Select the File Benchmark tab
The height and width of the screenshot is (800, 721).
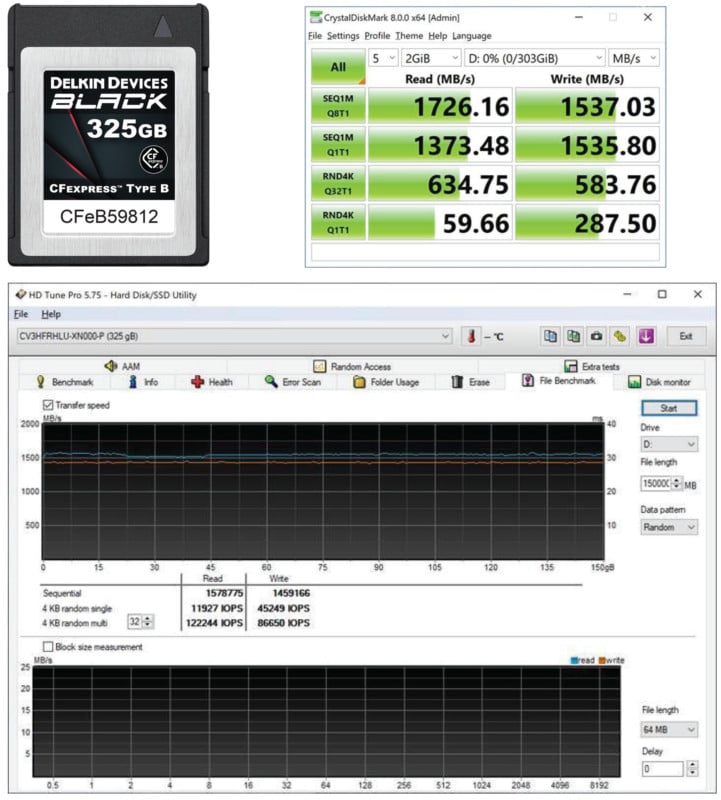coord(559,381)
